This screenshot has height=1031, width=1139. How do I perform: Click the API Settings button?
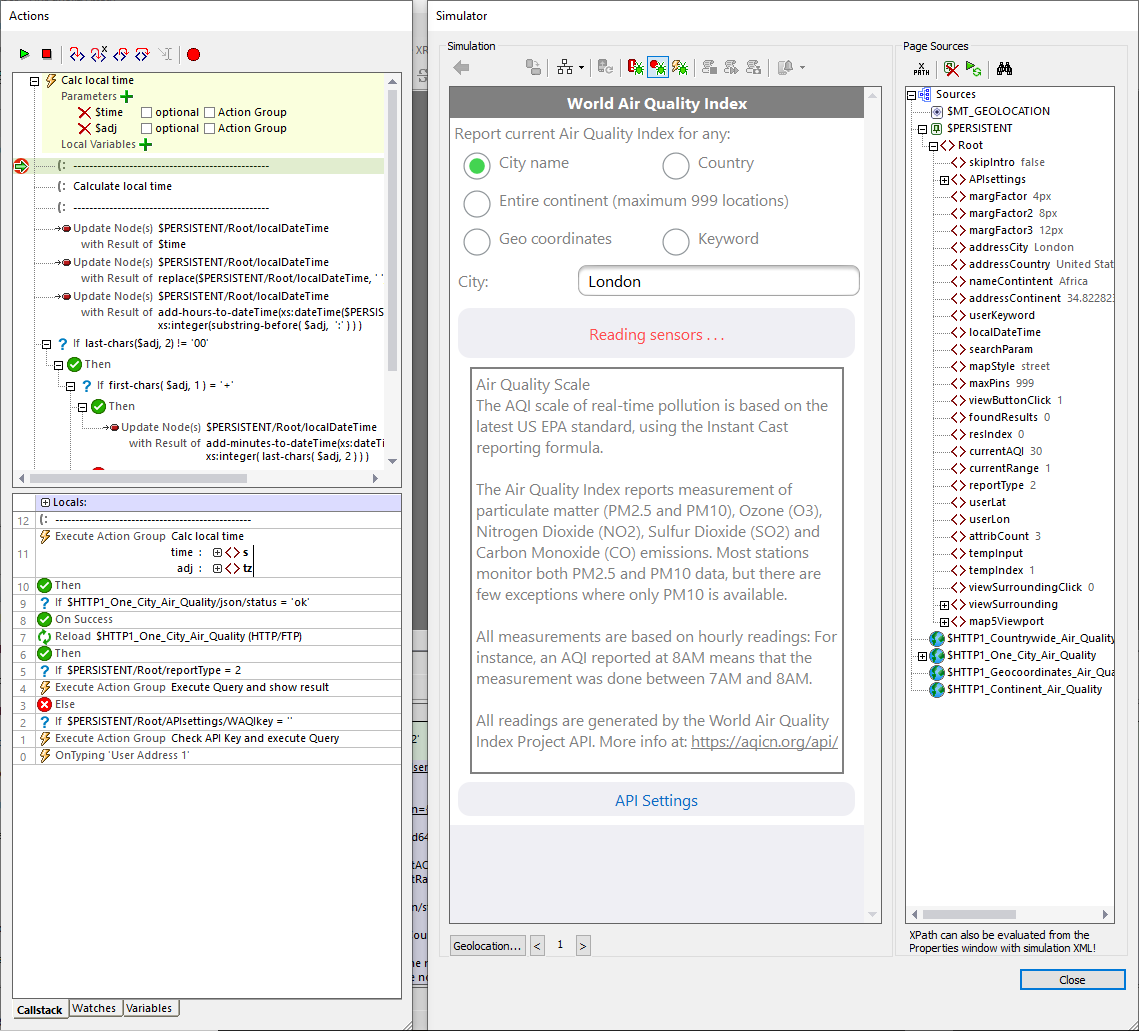point(656,801)
